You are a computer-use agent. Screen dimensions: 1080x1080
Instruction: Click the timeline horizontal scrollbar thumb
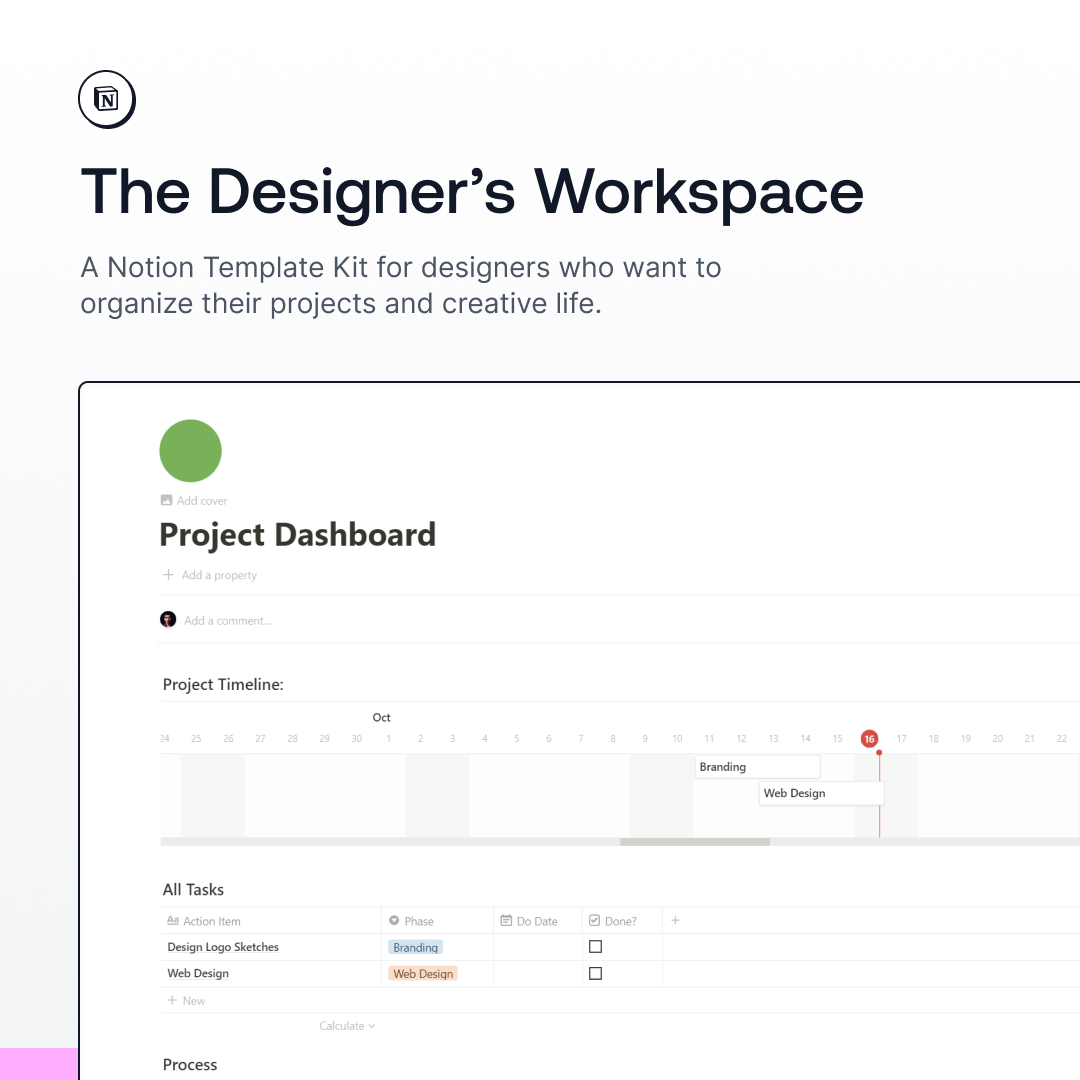pos(695,842)
